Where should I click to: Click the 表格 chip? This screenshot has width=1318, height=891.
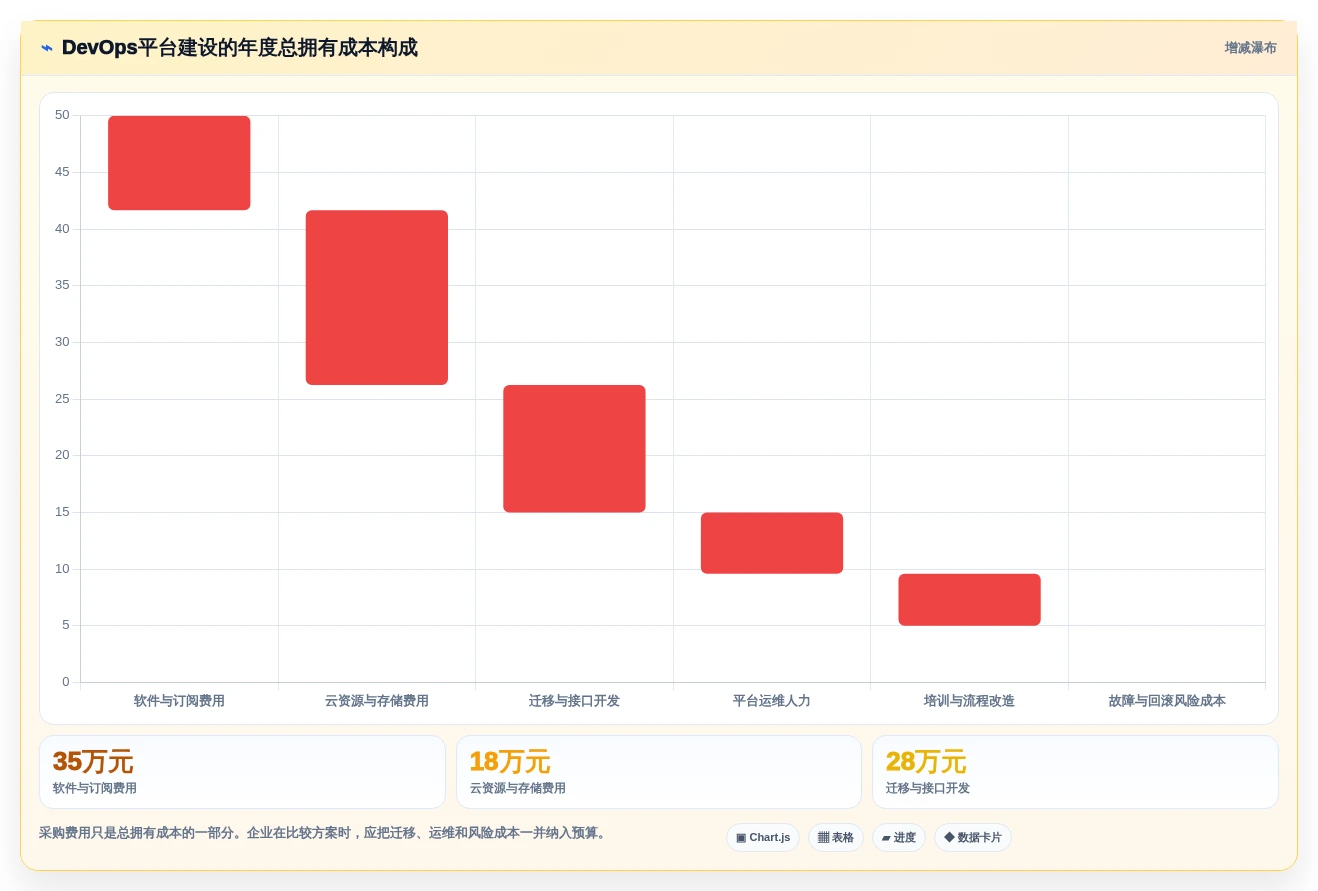[836, 837]
